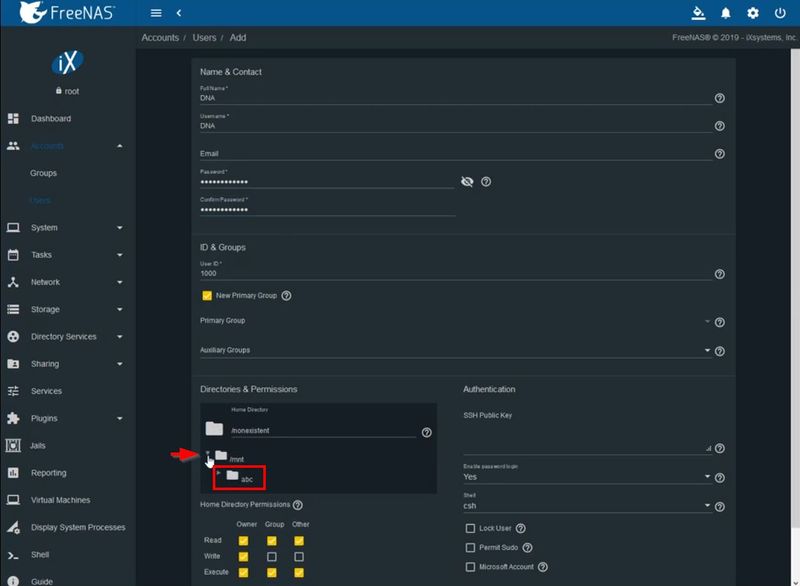Collapse the sidebar using the hamburger icon
The height and width of the screenshot is (586, 800).
(155, 13)
